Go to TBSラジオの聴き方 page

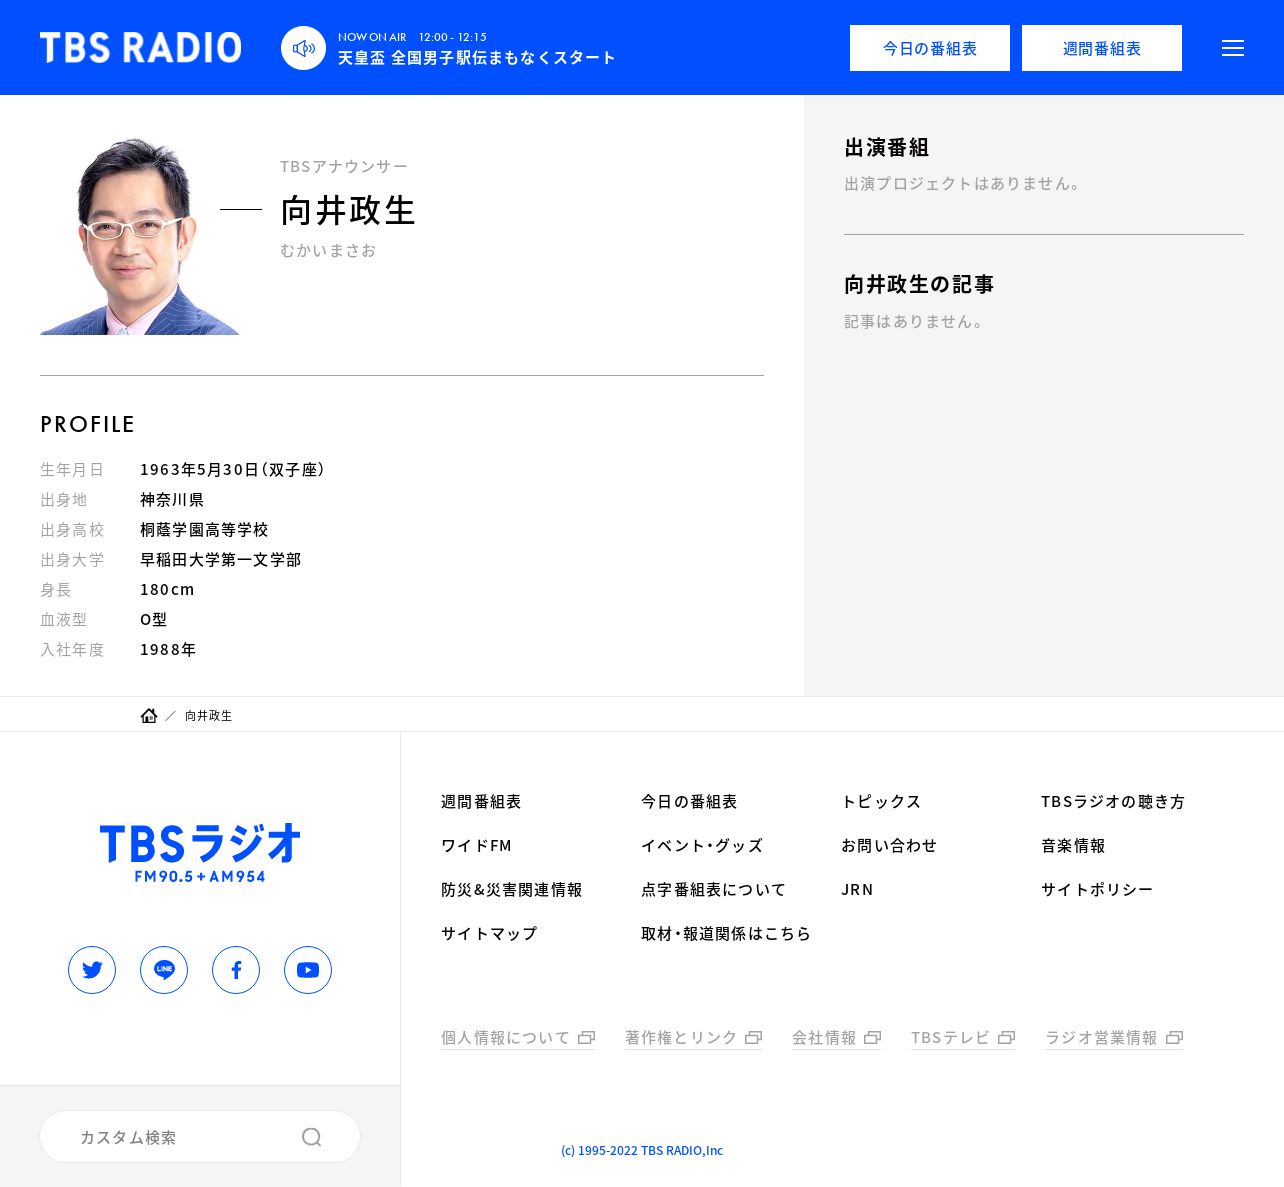click(x=1112, y=802)
